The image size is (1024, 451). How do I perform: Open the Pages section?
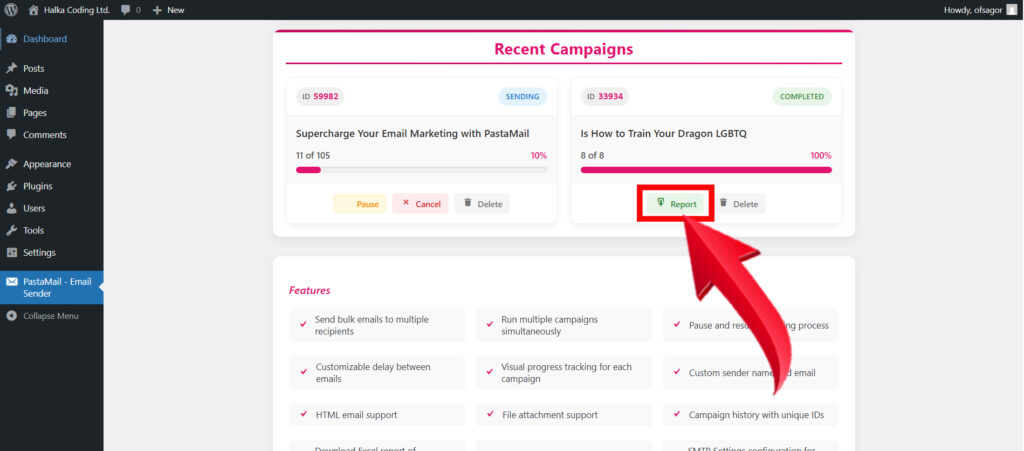(34, 113)
